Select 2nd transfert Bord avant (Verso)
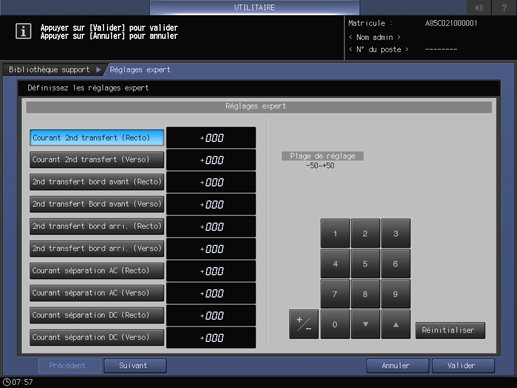Screen dimensions: 517x388 (x=97, y=204)
